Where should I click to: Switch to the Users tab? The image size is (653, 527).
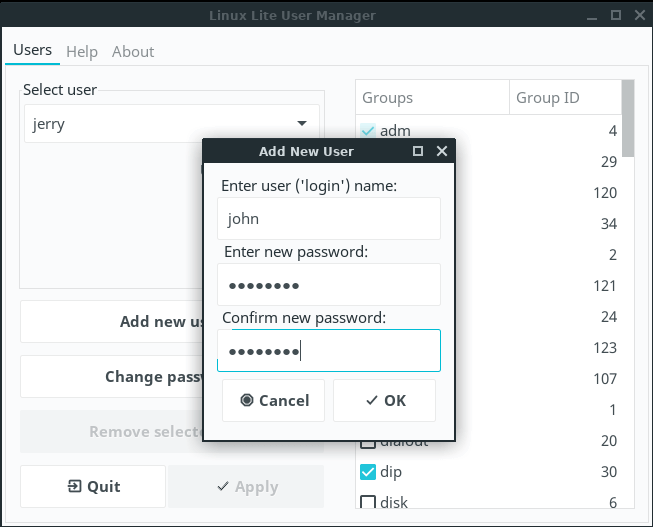[32, 51]
